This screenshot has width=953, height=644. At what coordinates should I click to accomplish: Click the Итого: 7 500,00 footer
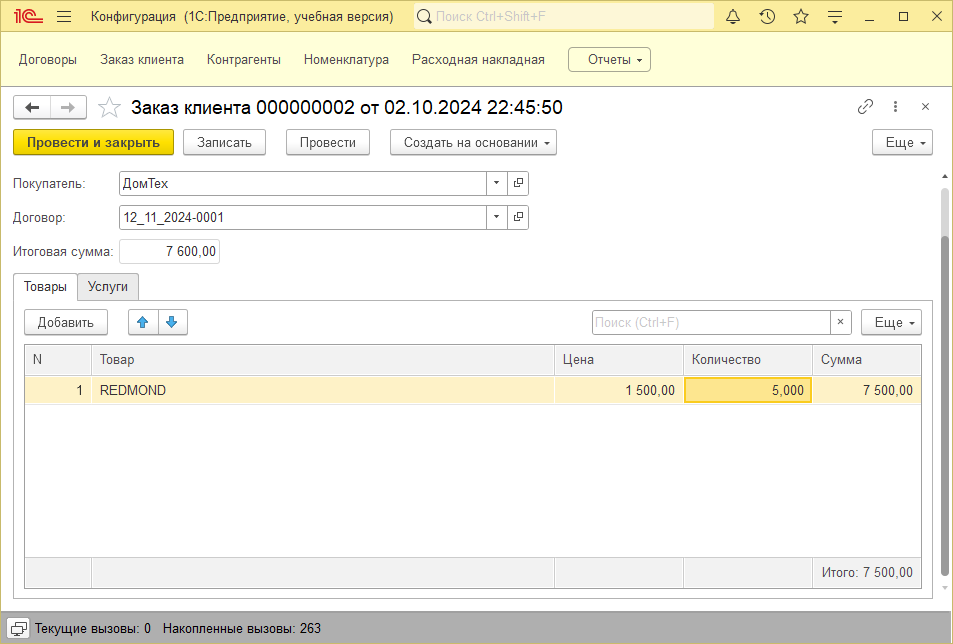click(867, 572)
